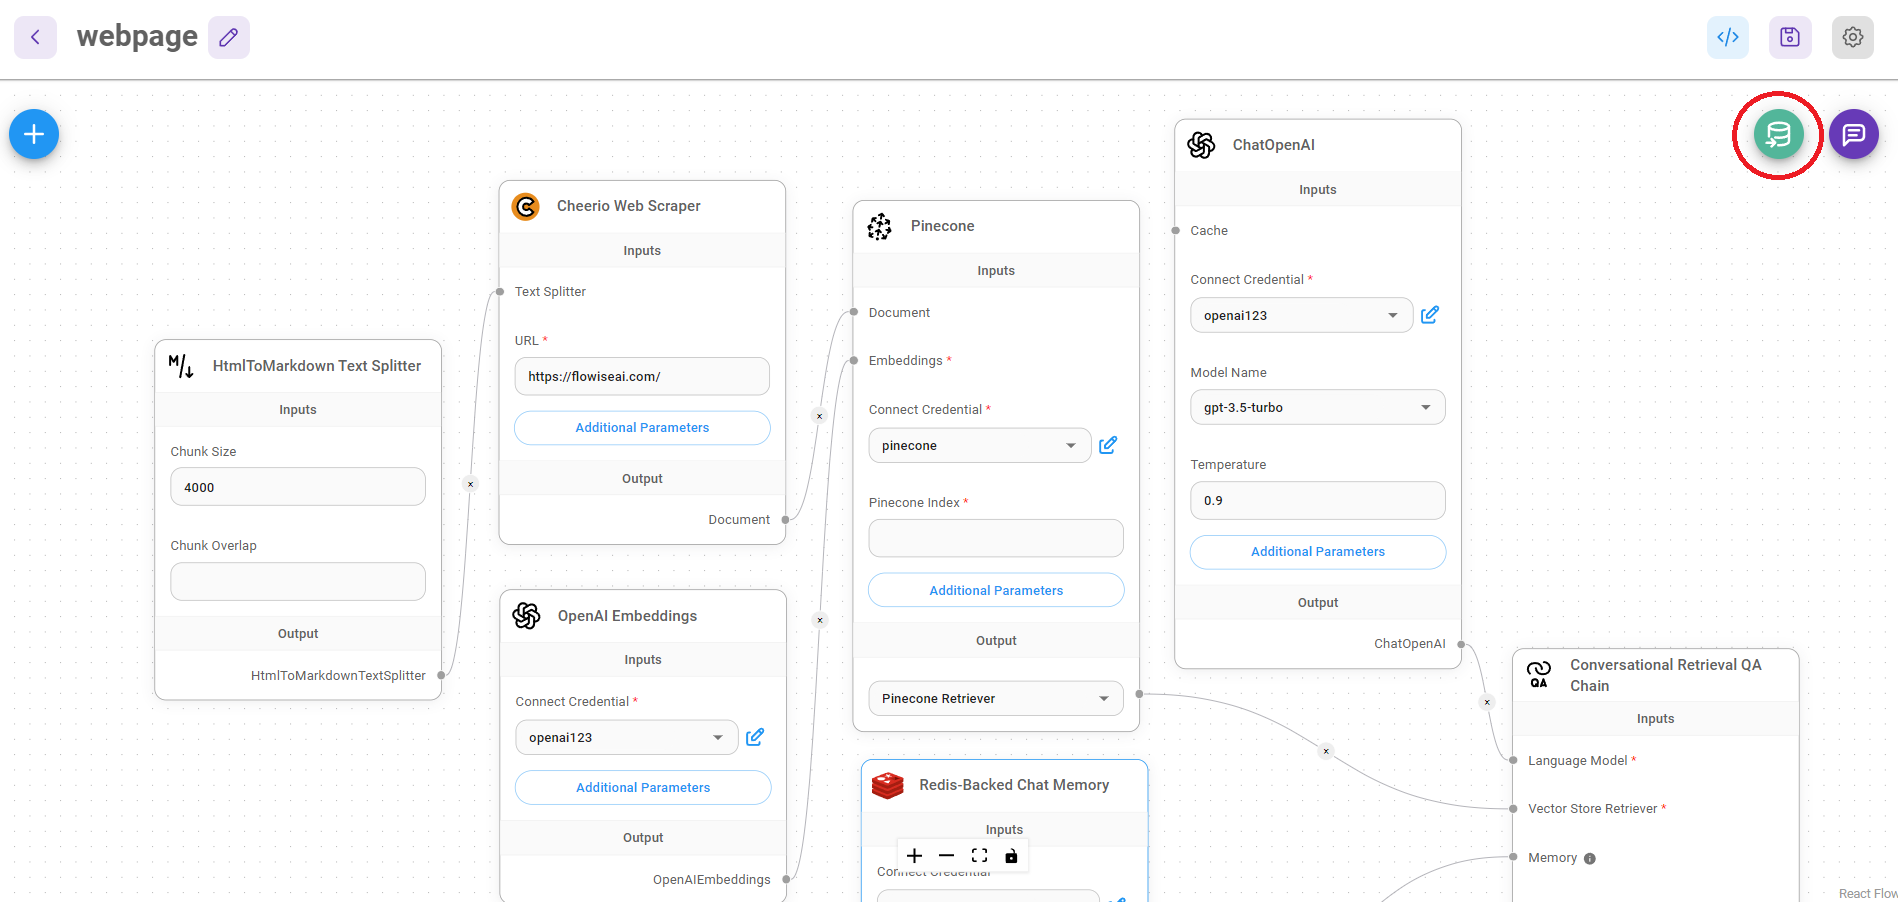Open Cheerio Web Scraper Additional Parameters
1898x902 pixels.
click(x=642, y=428)
